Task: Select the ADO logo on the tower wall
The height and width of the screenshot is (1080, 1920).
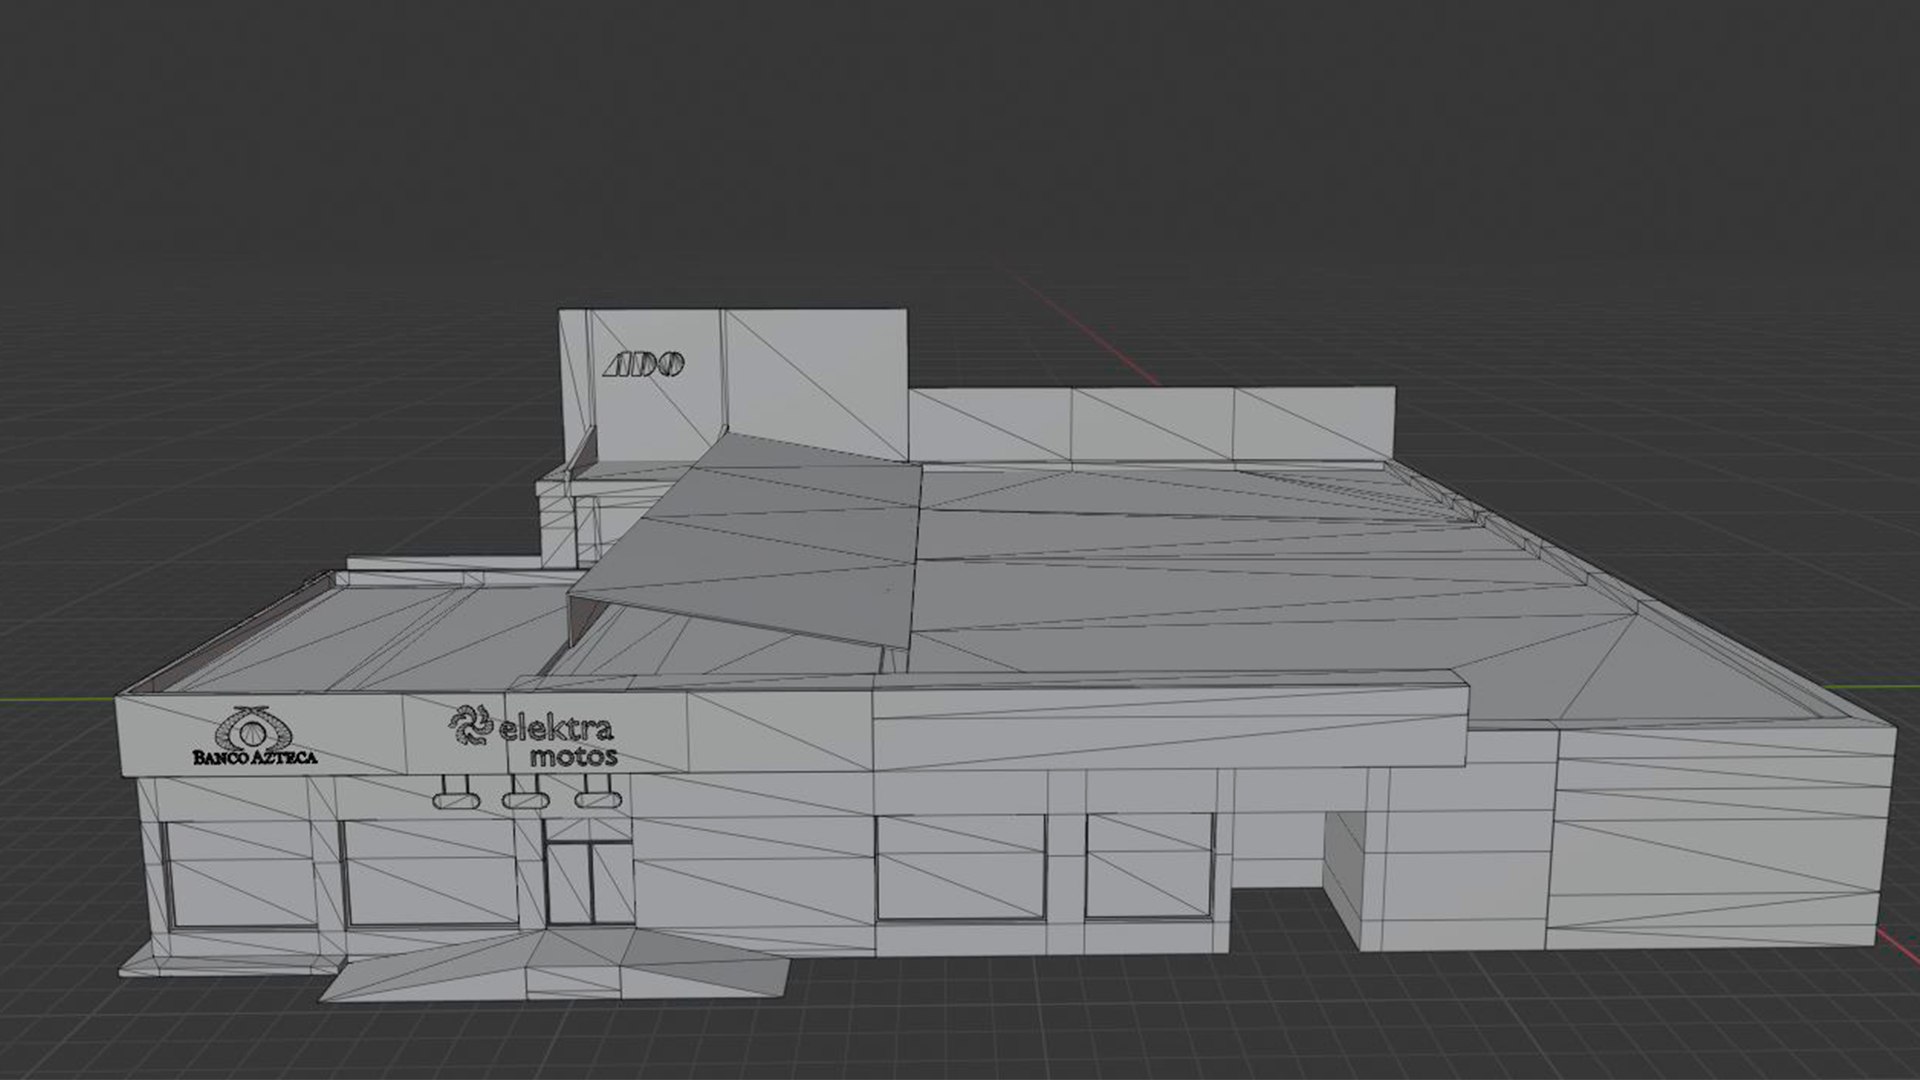Action: 643,364
